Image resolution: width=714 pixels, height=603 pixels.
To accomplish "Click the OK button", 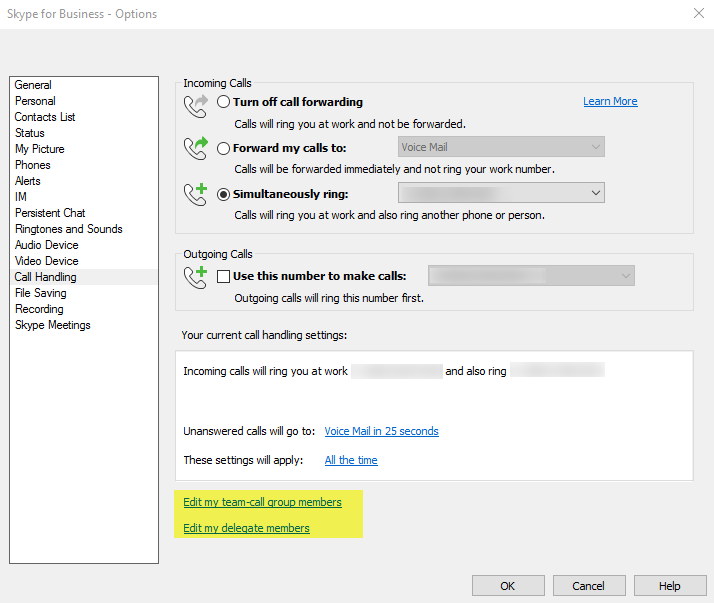I will coord(508,586).
